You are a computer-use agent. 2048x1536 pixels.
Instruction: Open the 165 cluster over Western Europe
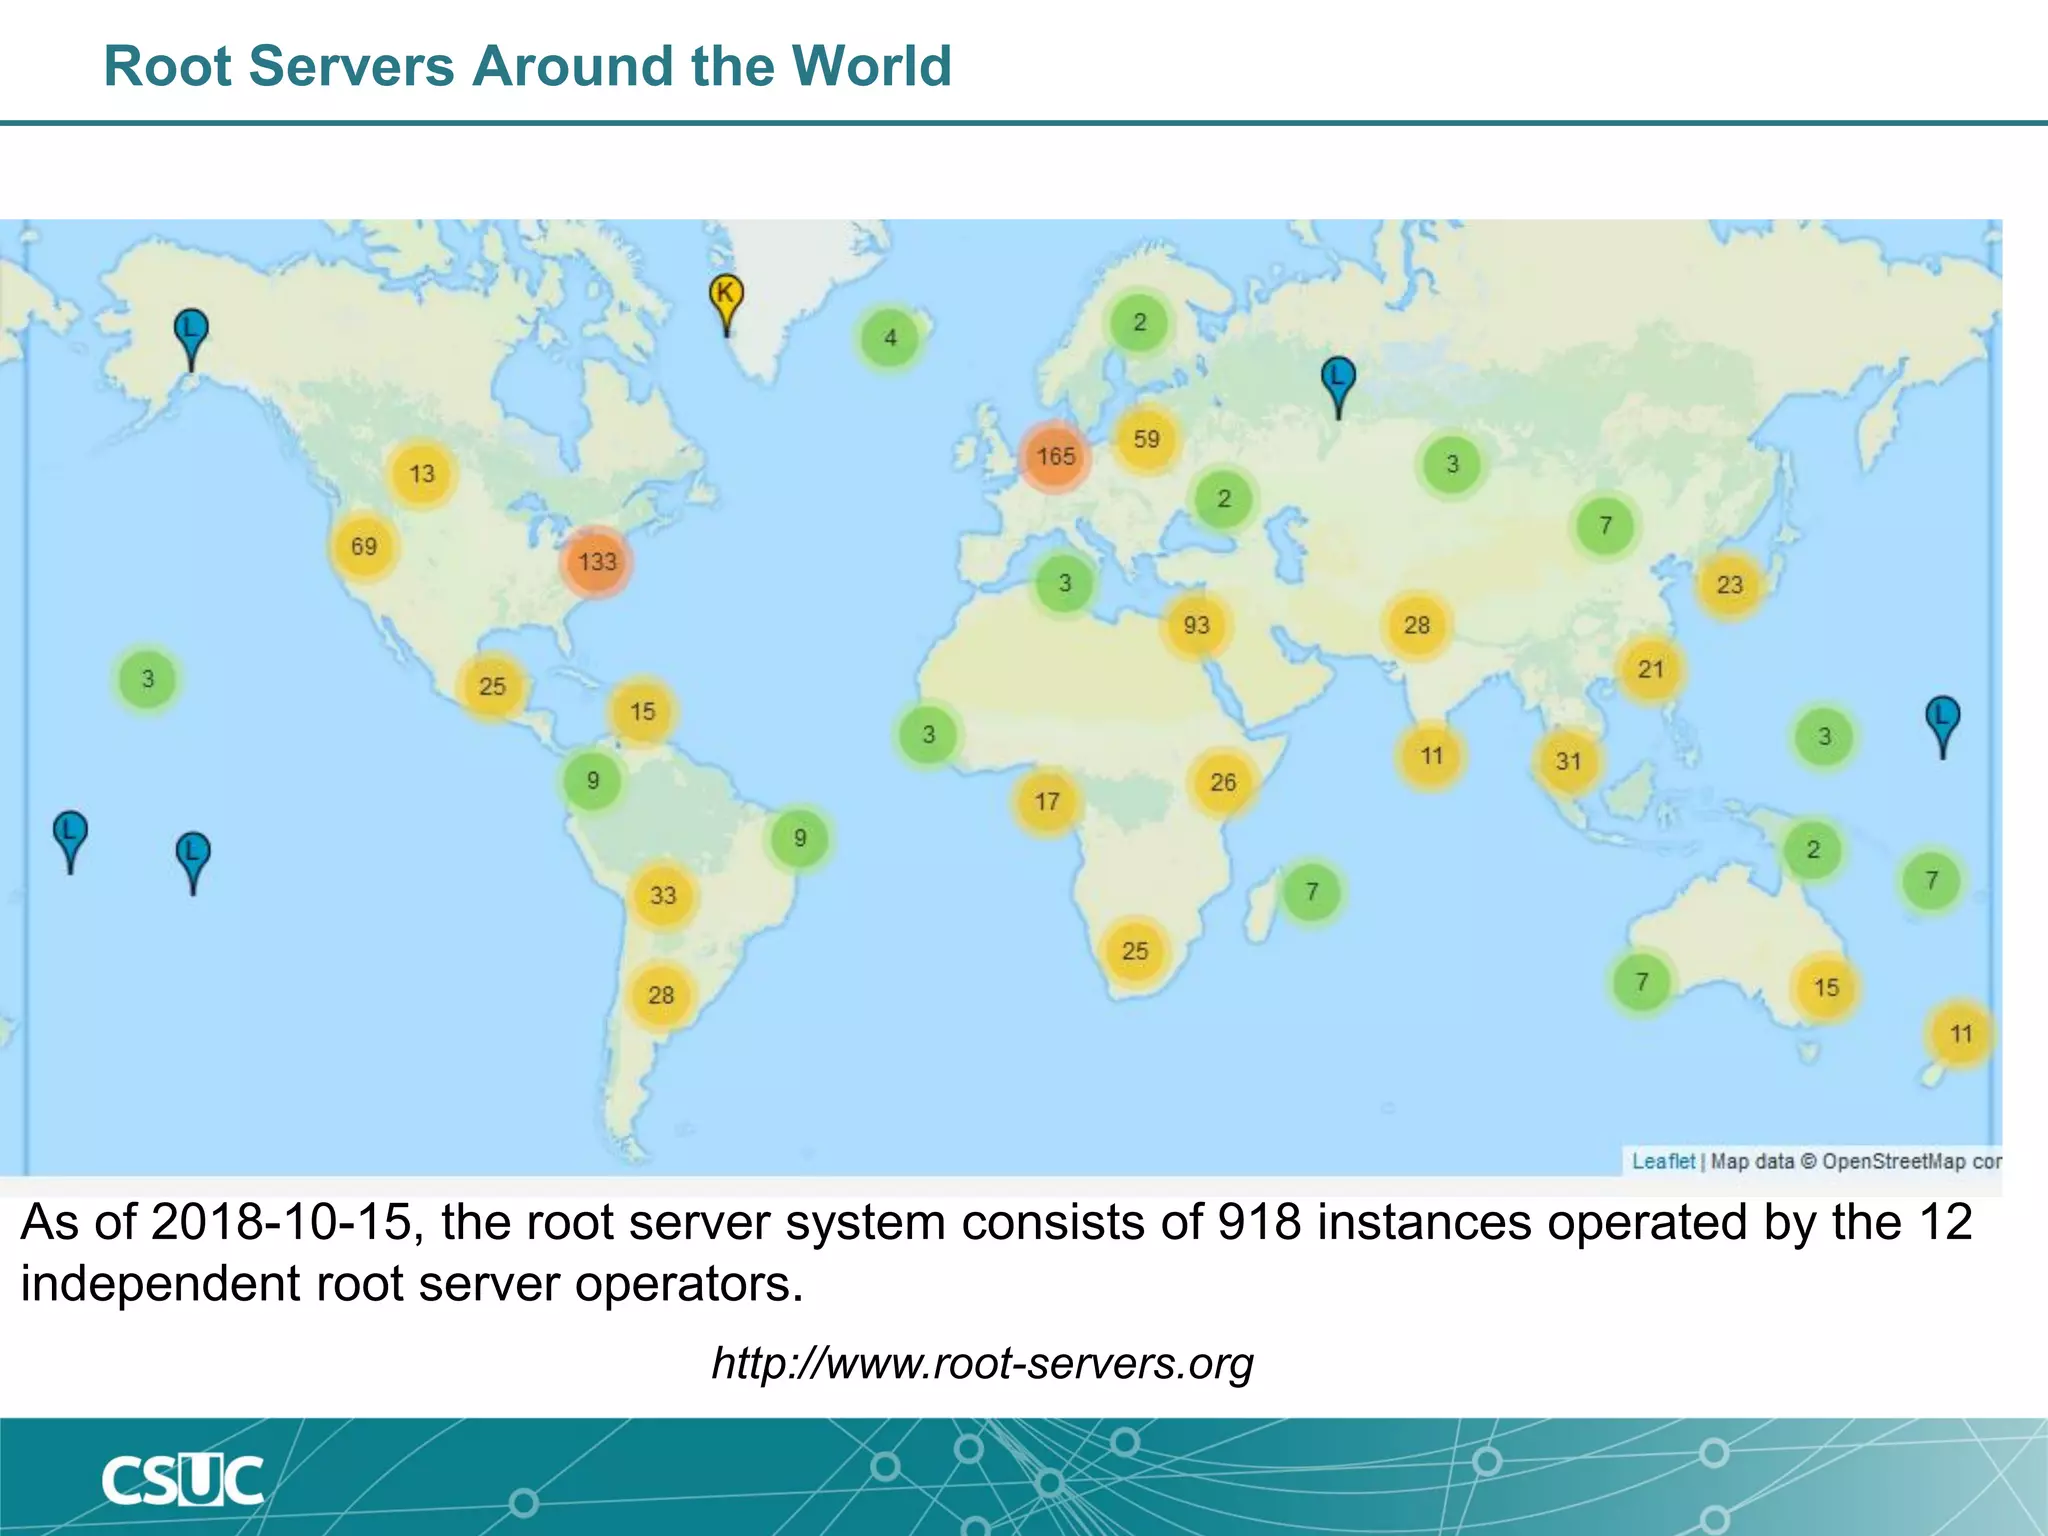coord(1055,457)
